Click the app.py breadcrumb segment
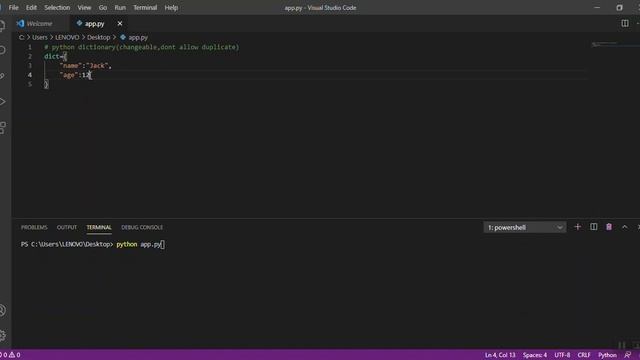This screenshot has width=640, height=360. point(138,37)
